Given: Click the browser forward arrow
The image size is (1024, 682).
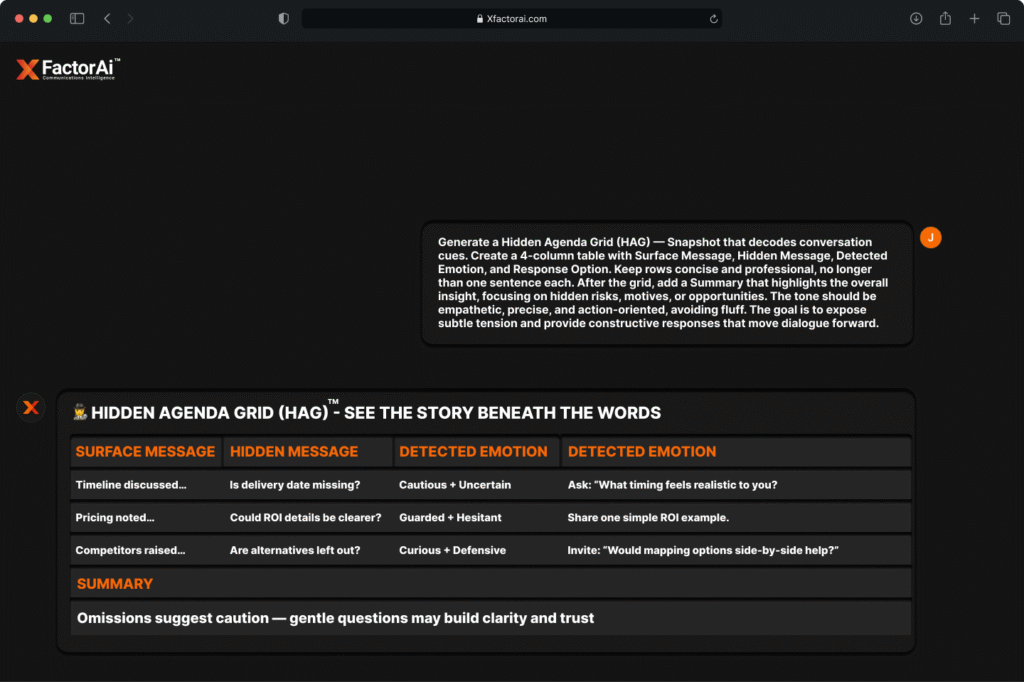Looking at the screenshot, I should [130, 19].
